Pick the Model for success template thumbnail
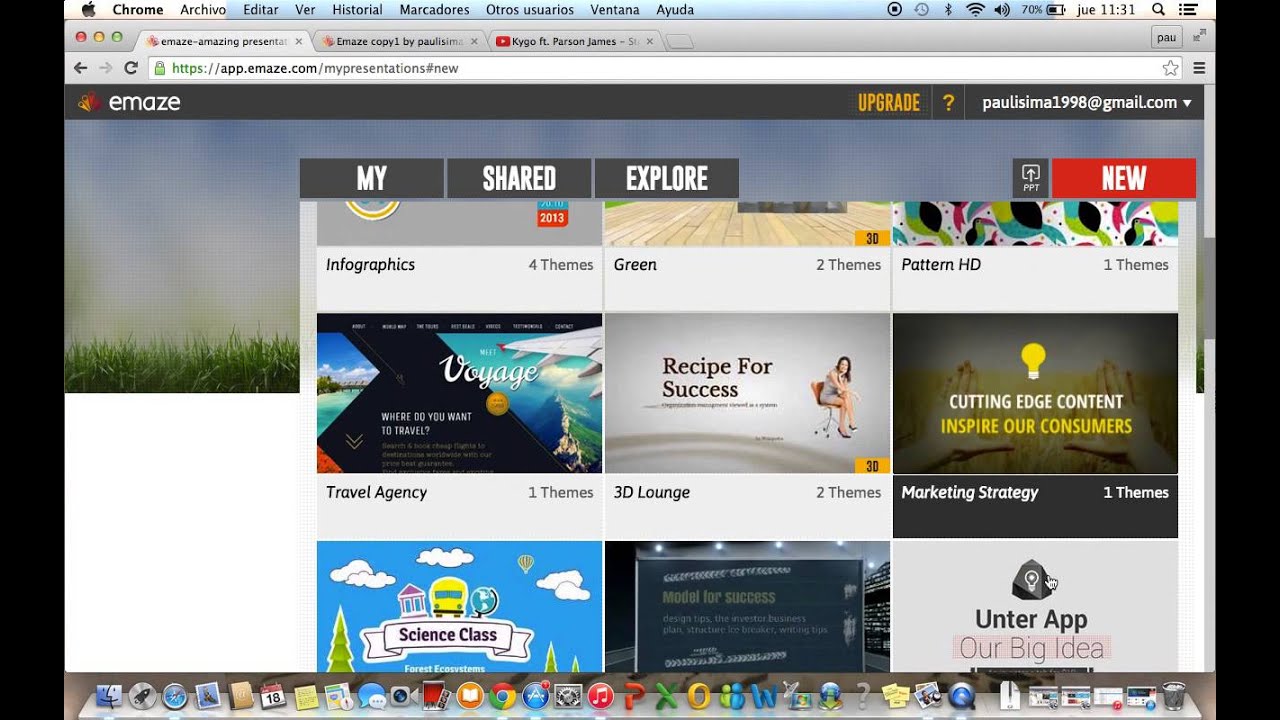1280x720 pixels. pyautogui.click(x=747, y=606)
